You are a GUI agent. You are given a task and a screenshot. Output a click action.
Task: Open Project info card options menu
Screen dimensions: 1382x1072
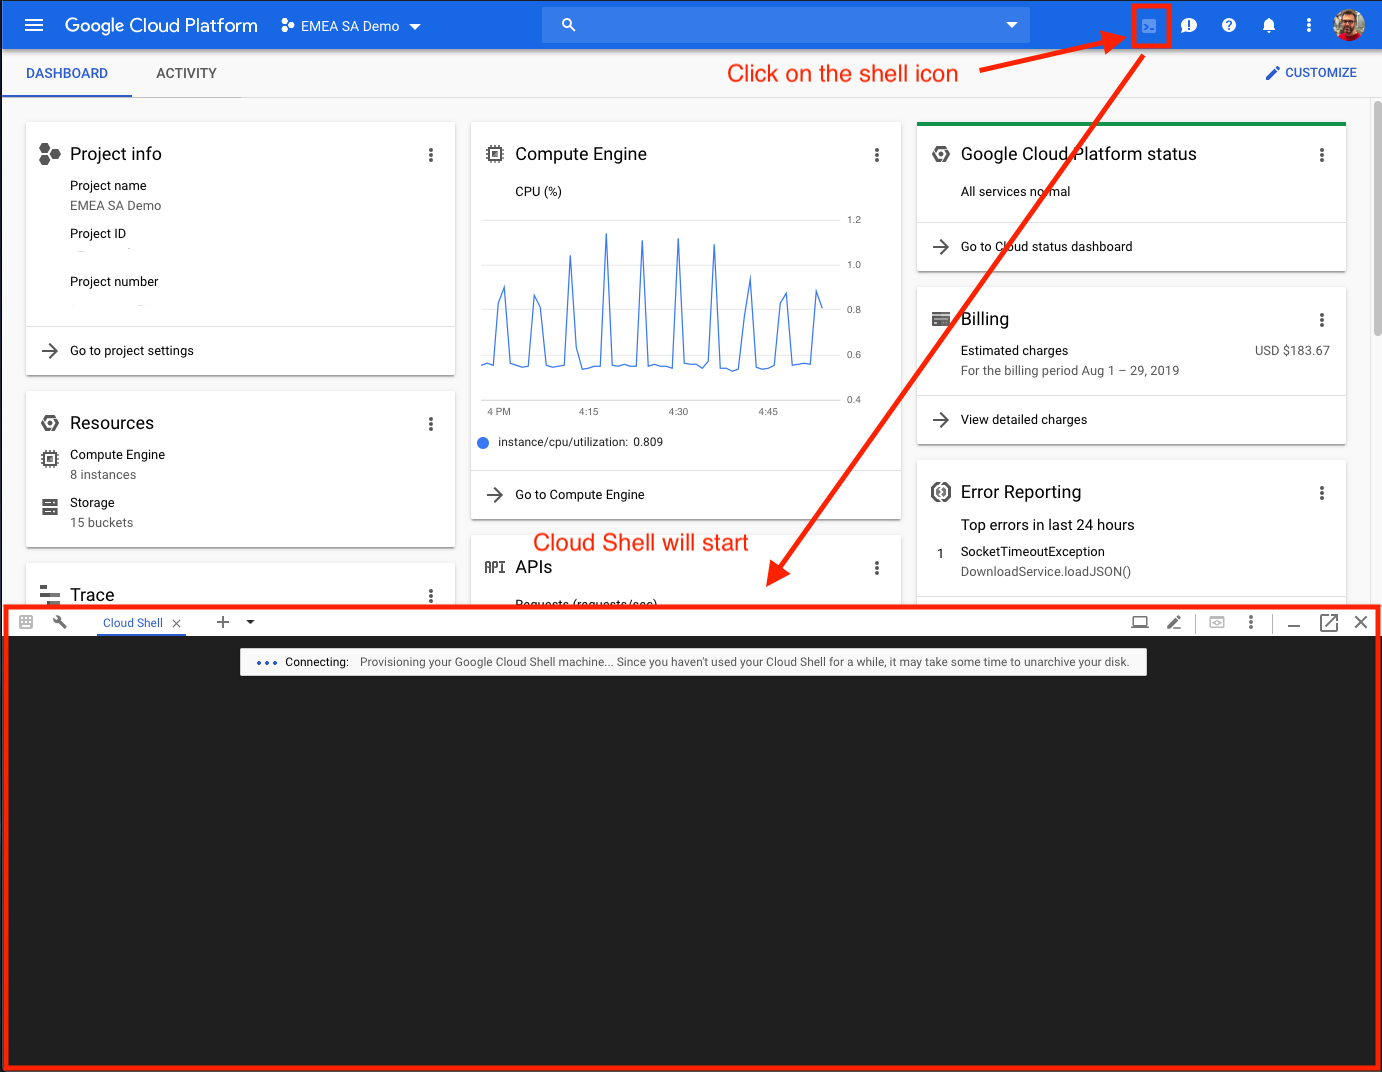431,155
